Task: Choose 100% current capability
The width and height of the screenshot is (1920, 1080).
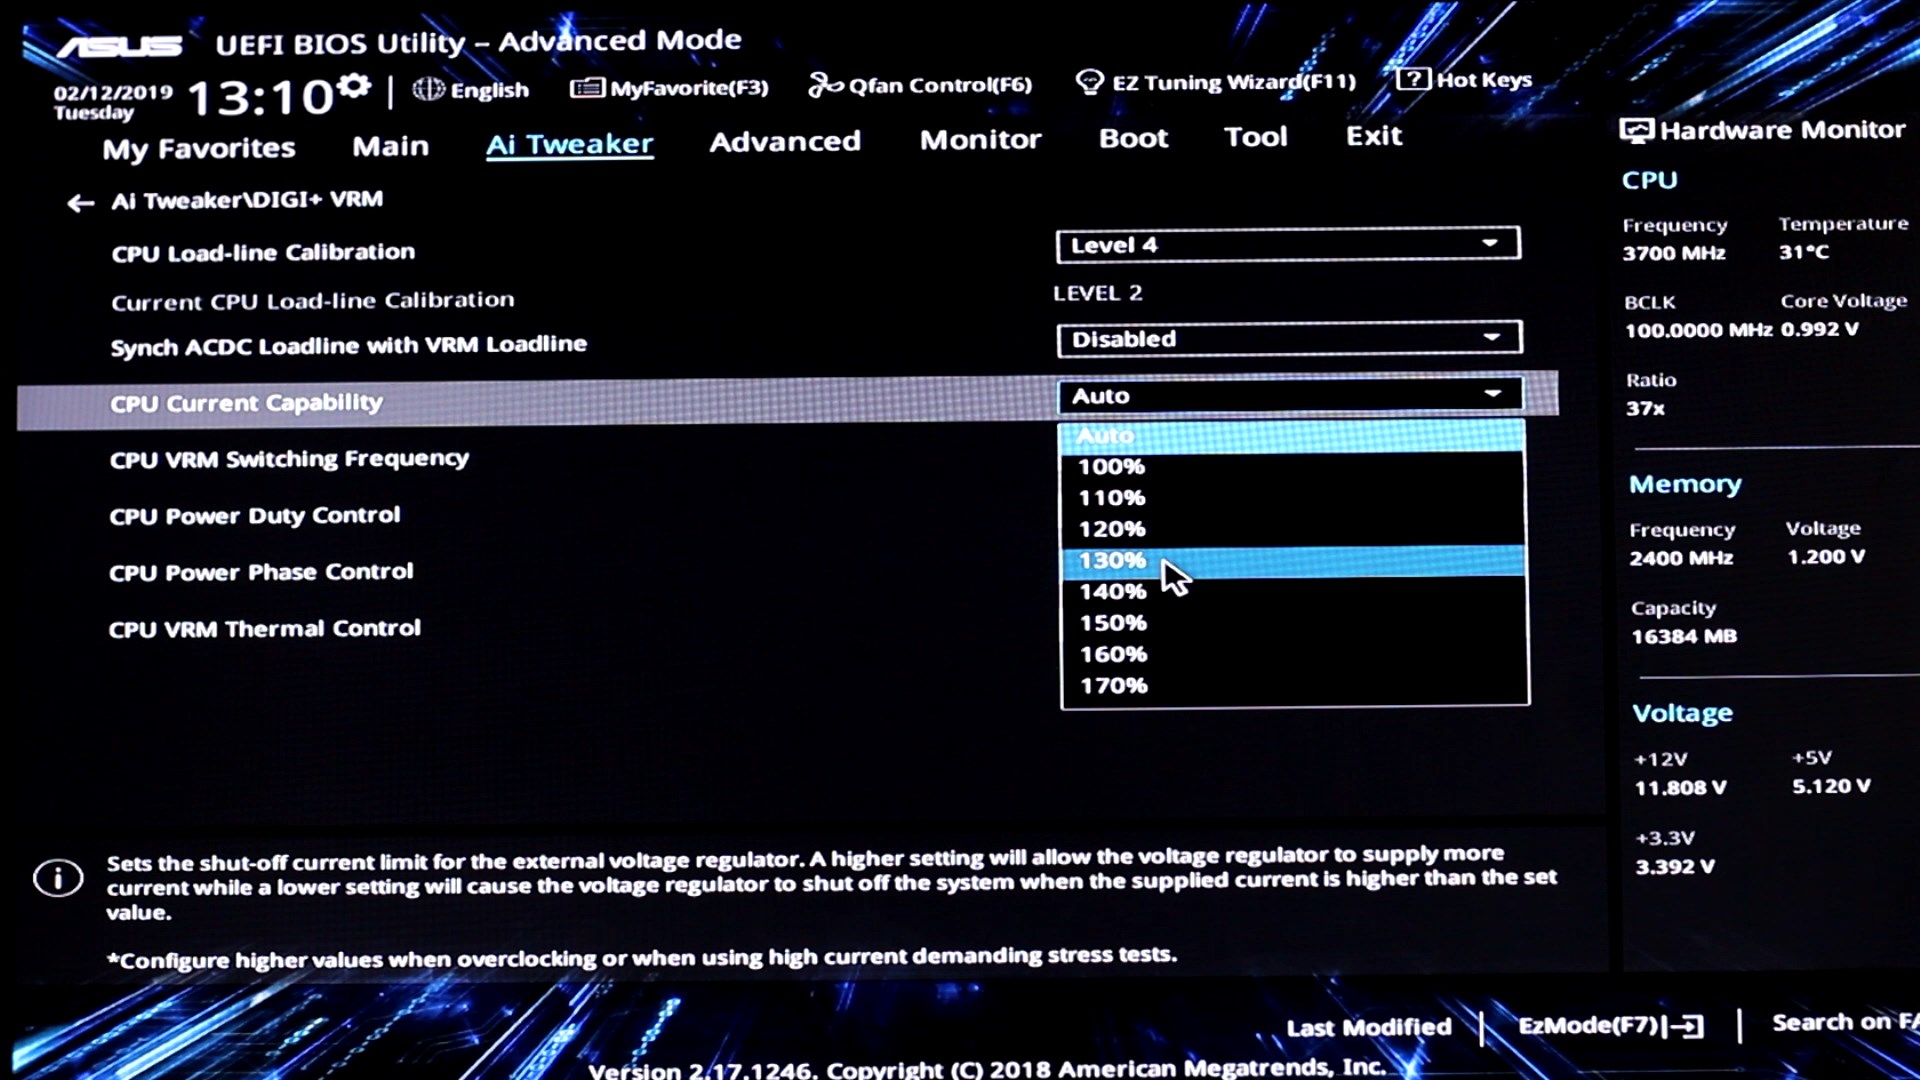Action: pyautogui.click(x=1292, y=467)
